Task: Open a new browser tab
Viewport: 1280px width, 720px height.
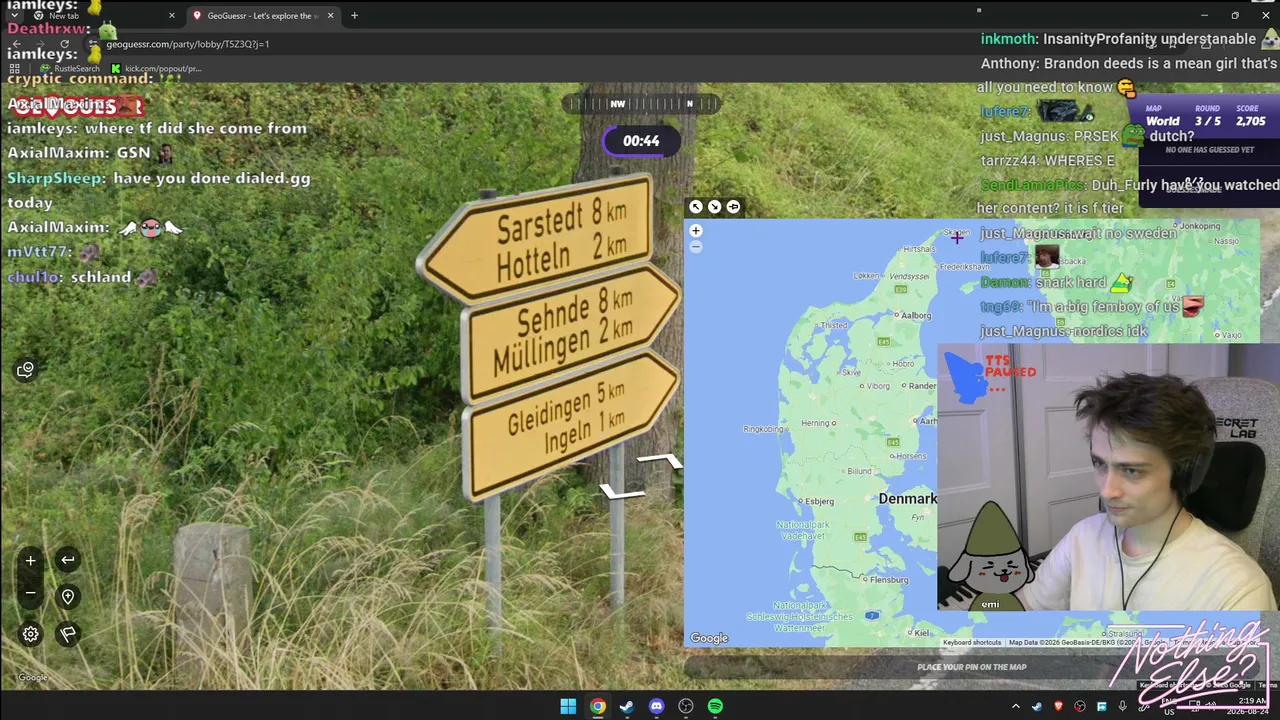Action: (x=354, y=15)
